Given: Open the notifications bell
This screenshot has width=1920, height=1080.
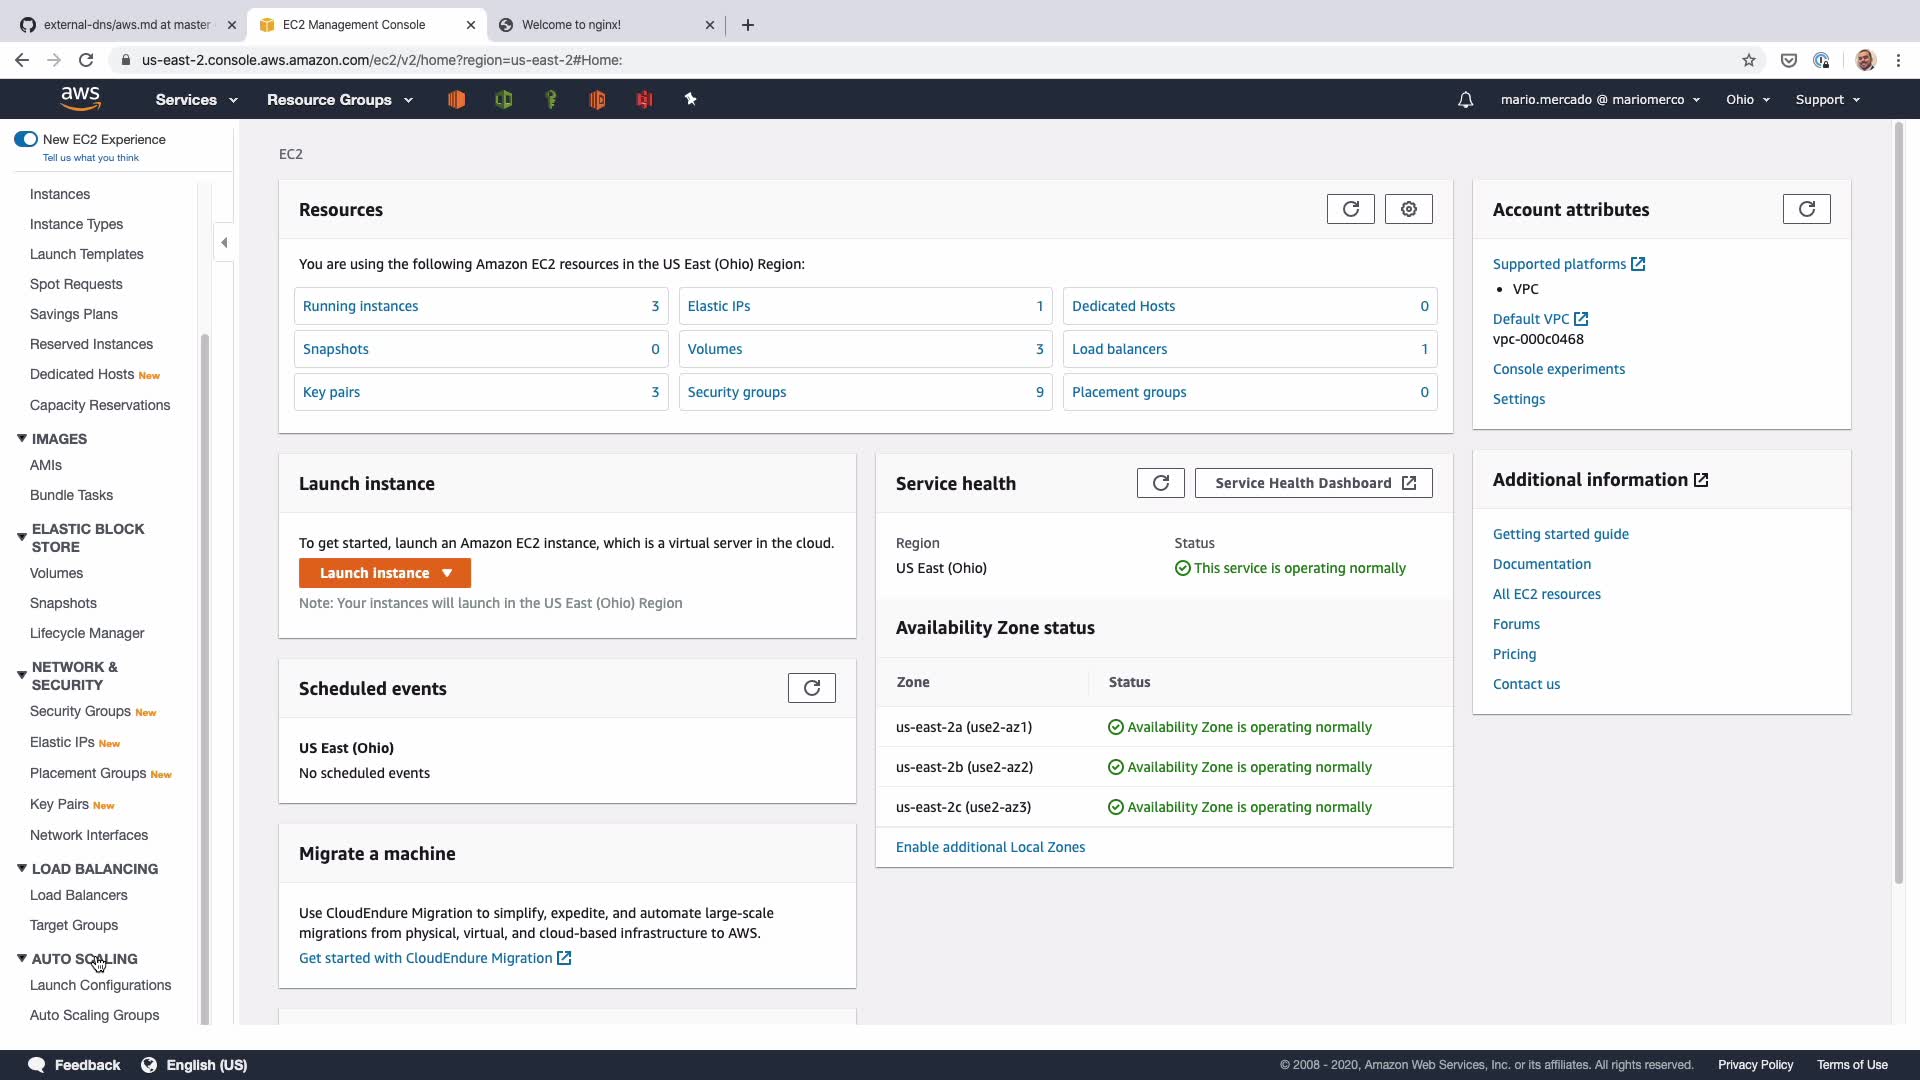Looking at the screenshot, I should tap(1465, 100).
